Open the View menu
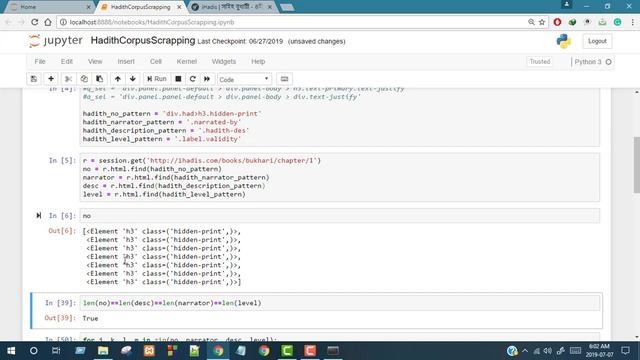The height and width of the screenshot is (360, 640). click(95, 62)
